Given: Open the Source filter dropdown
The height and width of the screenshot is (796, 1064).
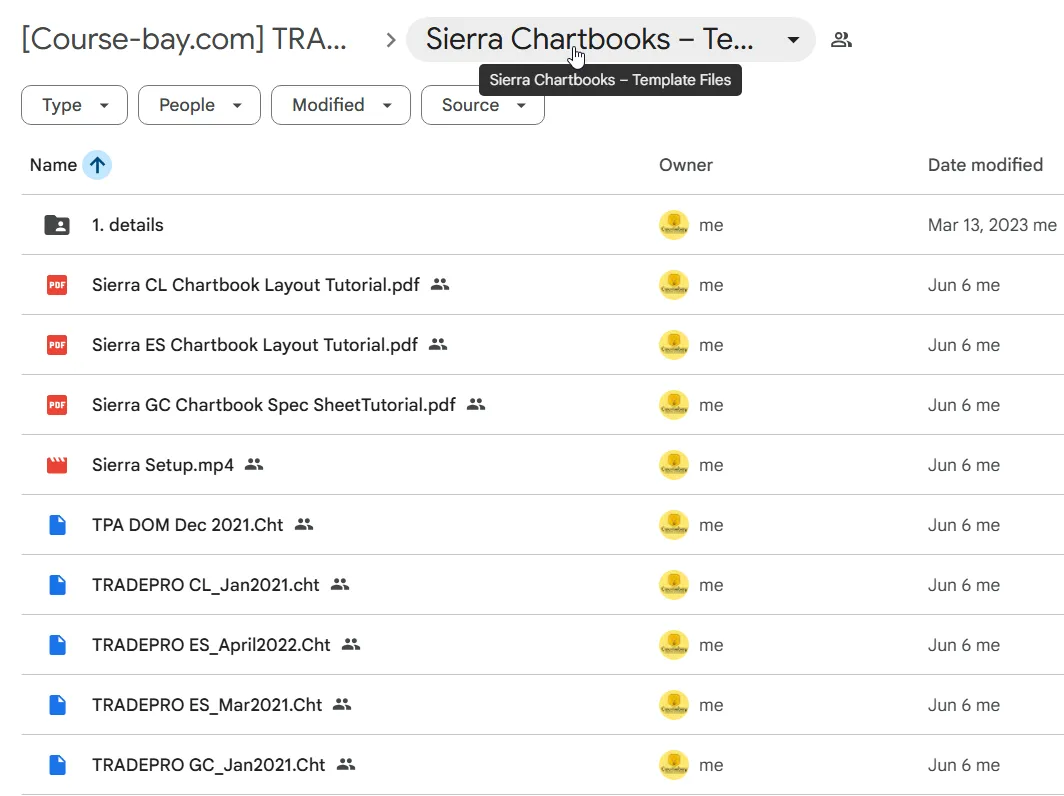Looking at the screenshot, I should pyautogui.click(x=482, y=105).
